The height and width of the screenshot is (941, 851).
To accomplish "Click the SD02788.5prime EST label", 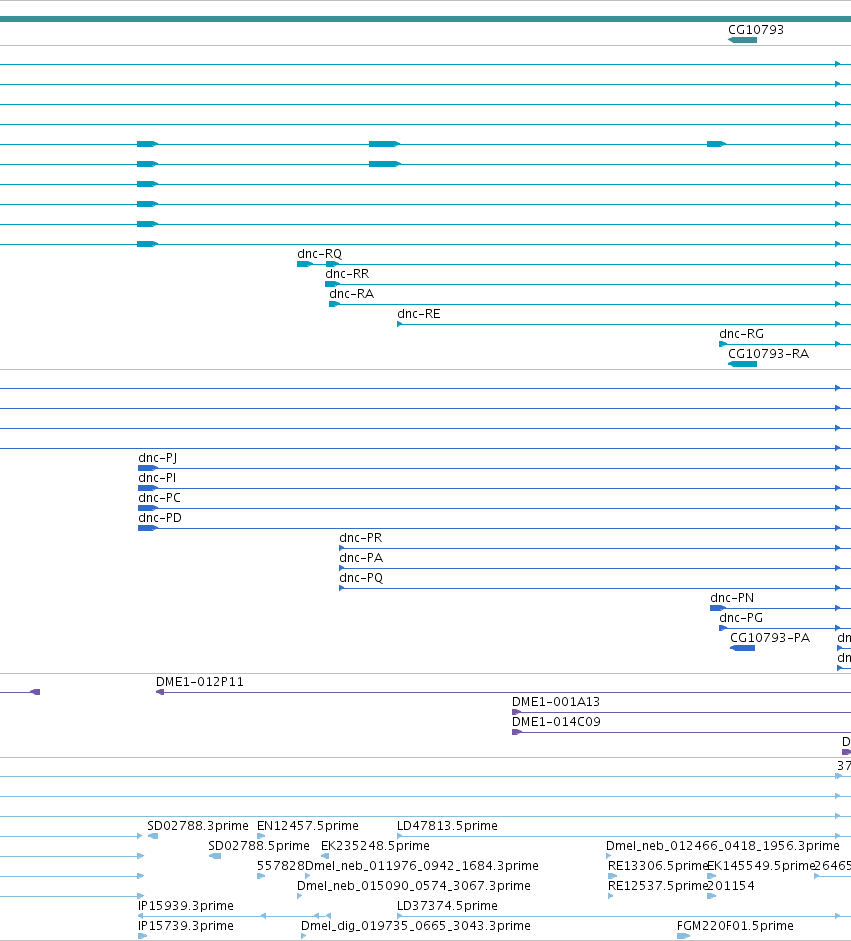I will coord(259,846).
